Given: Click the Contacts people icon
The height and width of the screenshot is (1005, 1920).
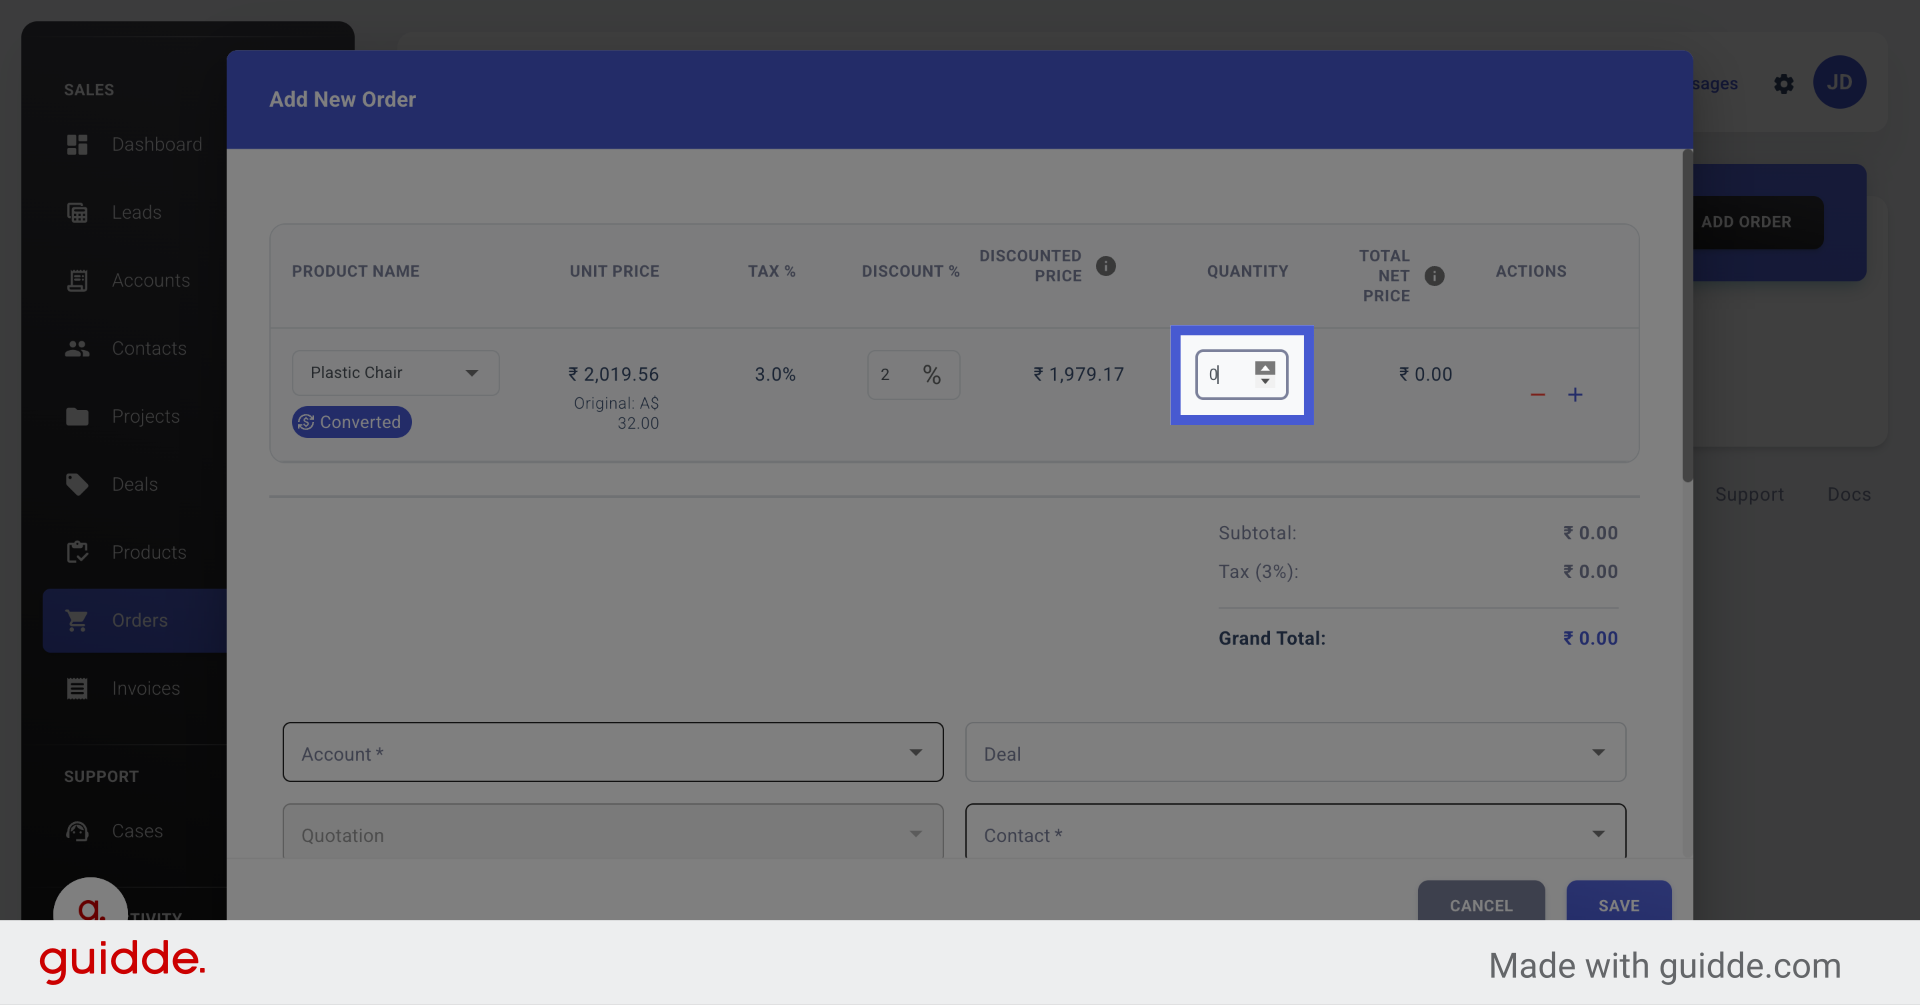Looking at the screenshot, I should 77,349.
